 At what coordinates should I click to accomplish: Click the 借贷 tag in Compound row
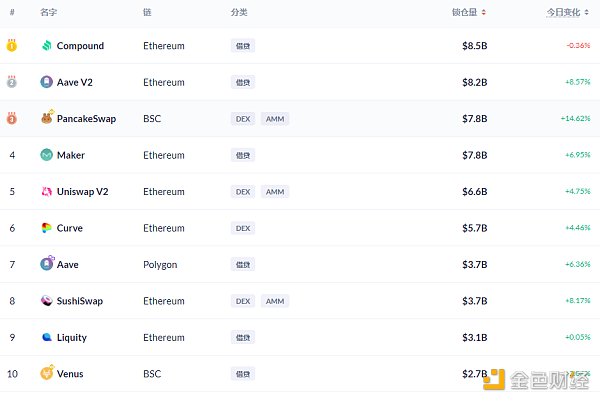coord(242,46)
